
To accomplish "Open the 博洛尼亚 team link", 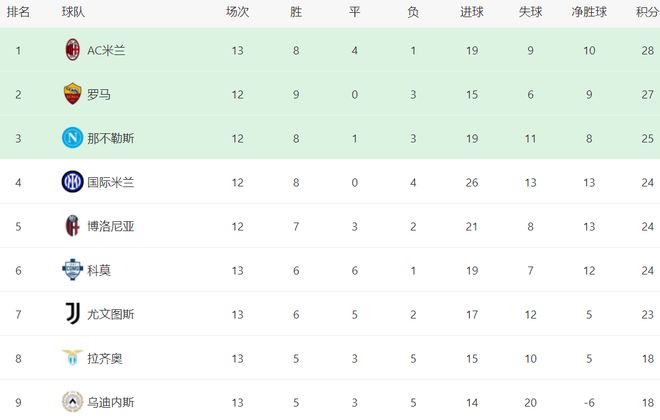I will pyautogui.click(x=111, y=226).
